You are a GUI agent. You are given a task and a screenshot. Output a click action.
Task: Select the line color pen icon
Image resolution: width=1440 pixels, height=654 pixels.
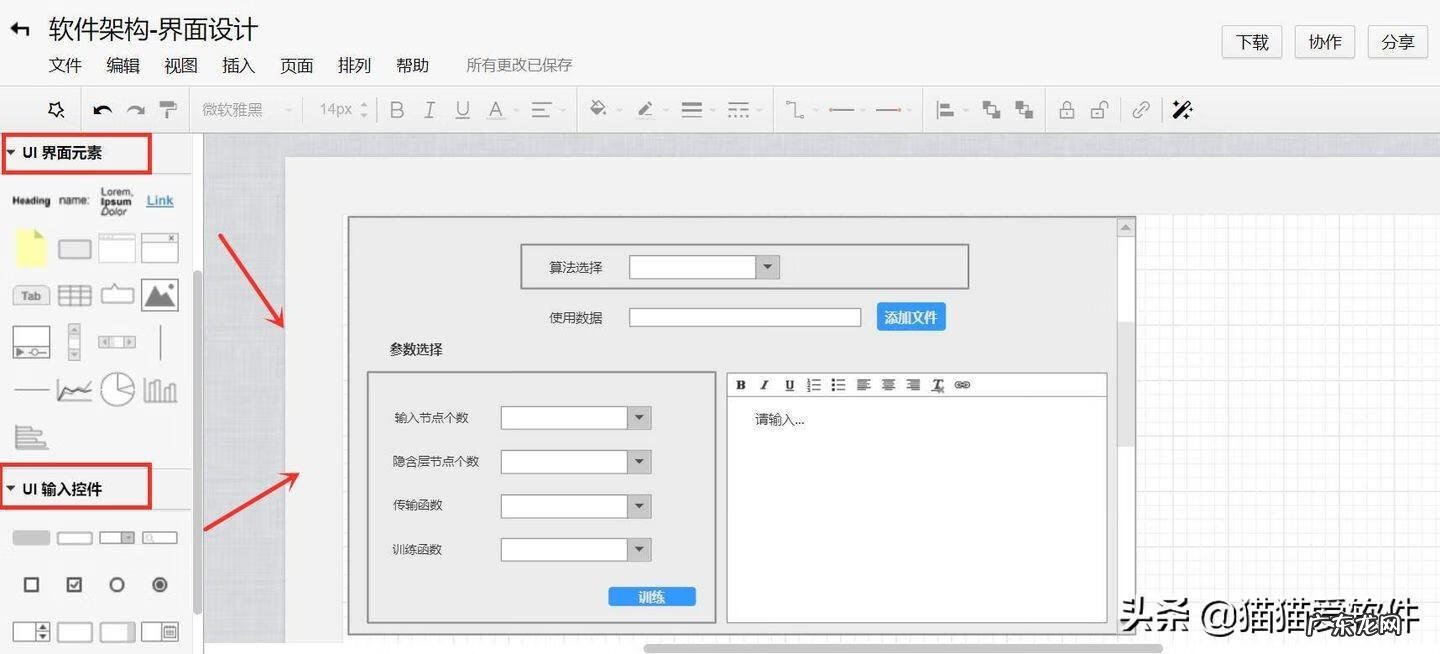646,109
